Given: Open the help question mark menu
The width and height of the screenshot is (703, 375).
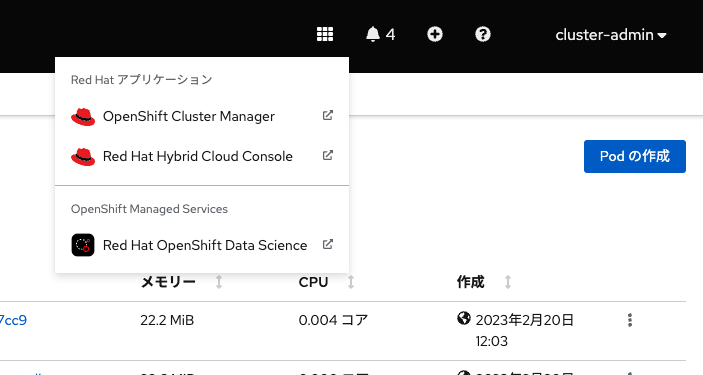Looking at the screenshot, I should click(x=482, y=34).
